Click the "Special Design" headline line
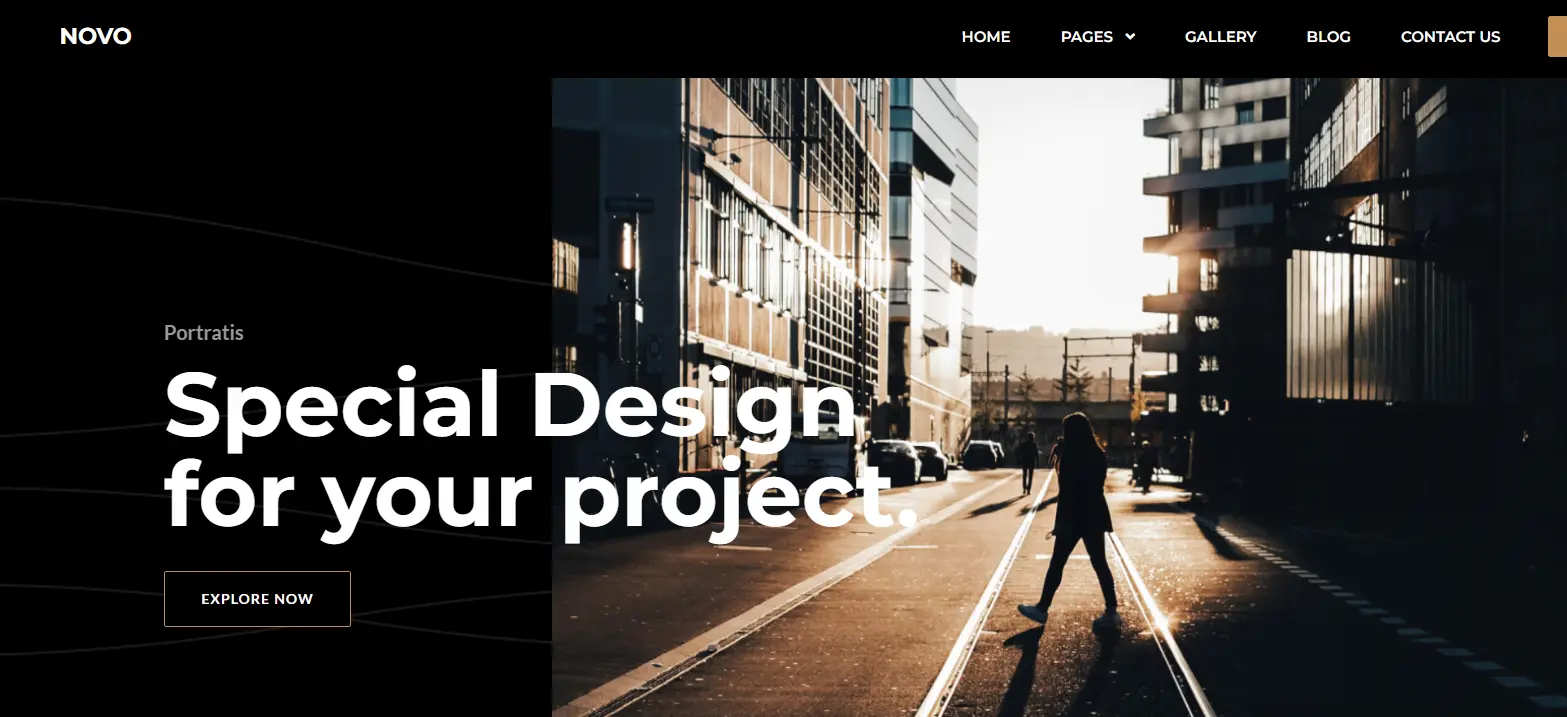Image resolution: width=1567 pixels, height=717 pixels. pos(510,405)
